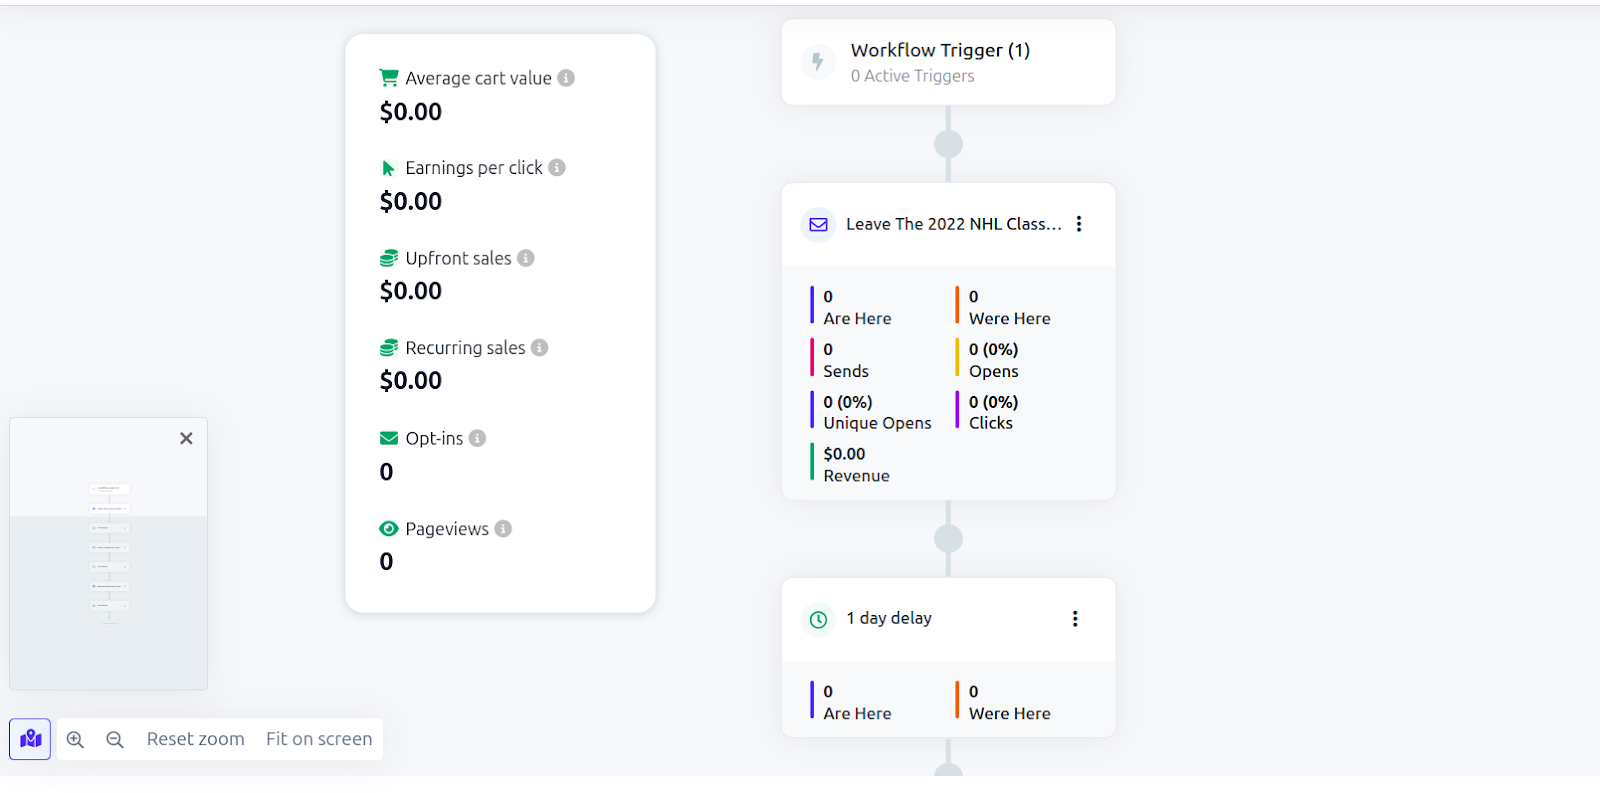The width and height of the screenshot is (1600, 793).
Task: Click the Recurring sales coins icon
Action: pyautogui.click(x=389, y=348)
